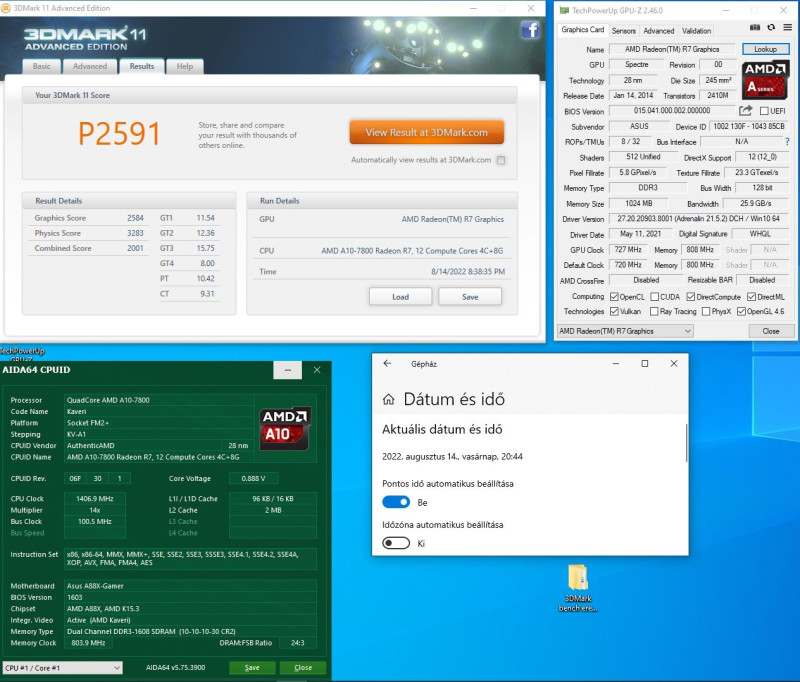This screenshot has width=800, height=682.
Task: Switch to the Advanced tab in 3DMark
Action: 90,66
